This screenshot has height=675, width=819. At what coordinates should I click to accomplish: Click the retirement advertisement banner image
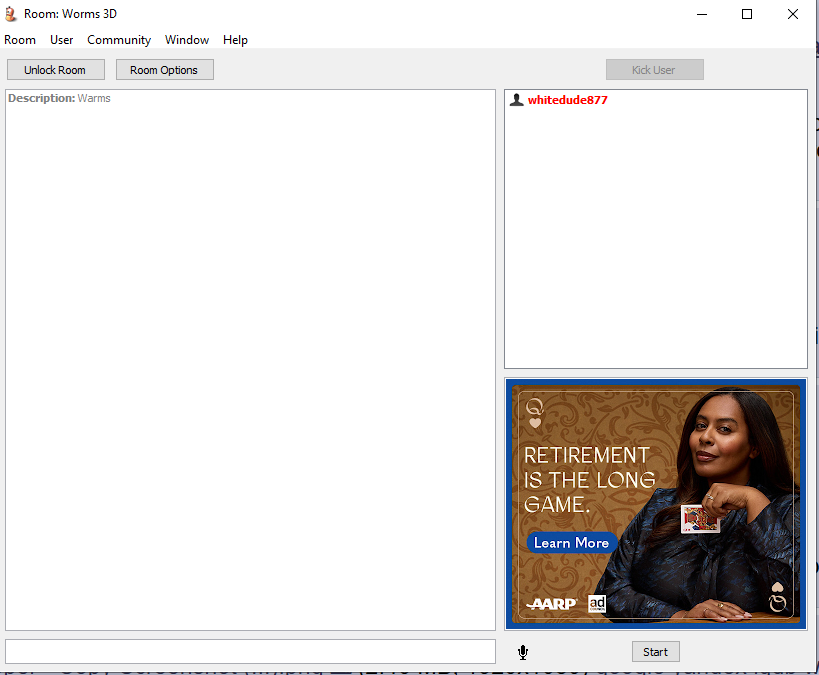click(x=656, y=504)
